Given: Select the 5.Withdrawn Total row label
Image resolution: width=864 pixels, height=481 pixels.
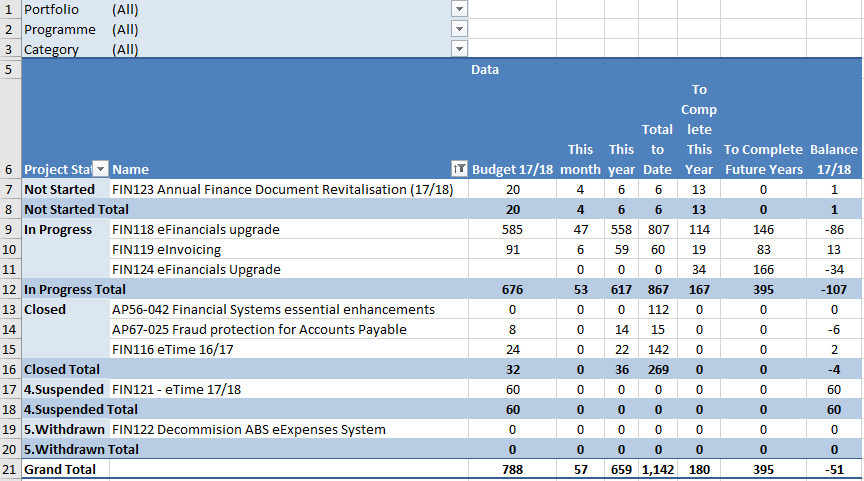Looking at the screenshot, I should click(81, 450).
